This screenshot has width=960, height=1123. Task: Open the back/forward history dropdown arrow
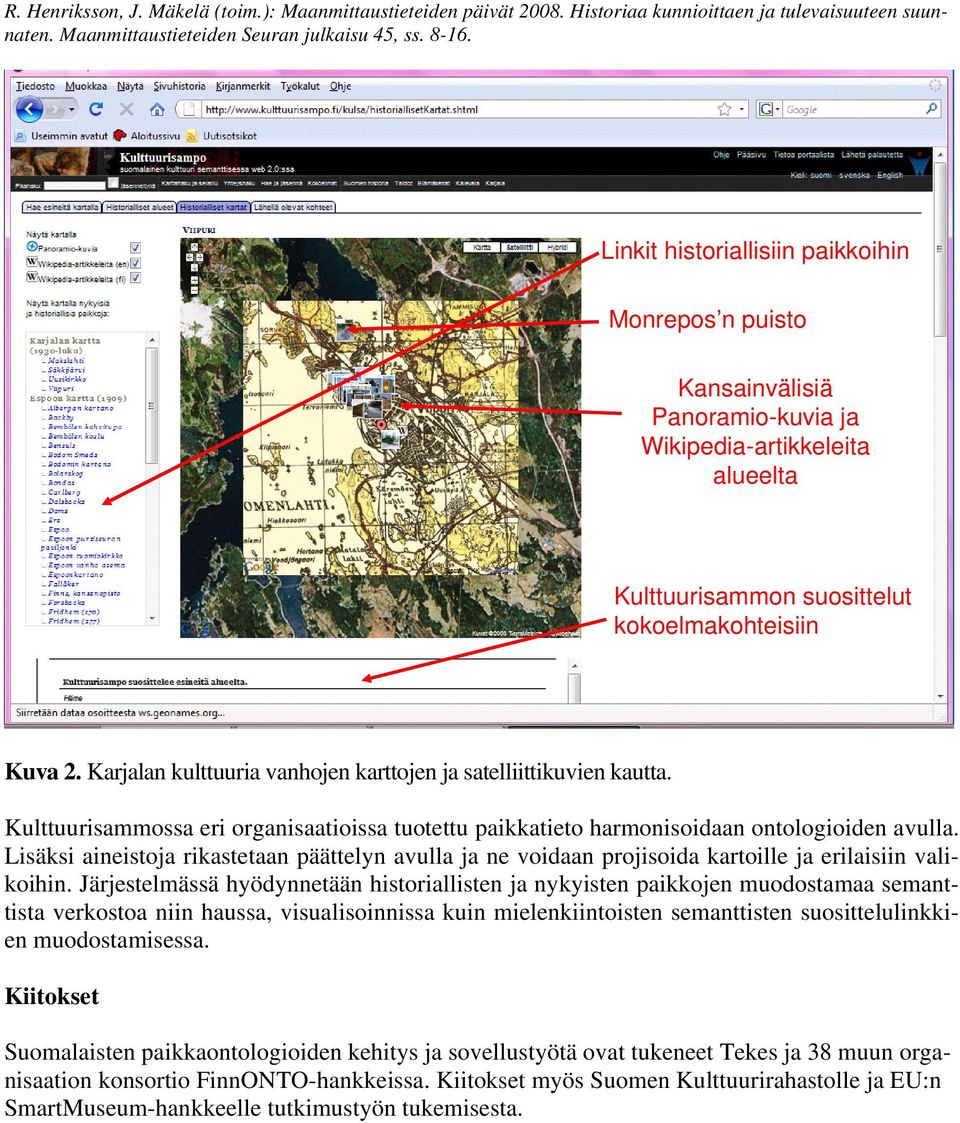coord(72,110)
